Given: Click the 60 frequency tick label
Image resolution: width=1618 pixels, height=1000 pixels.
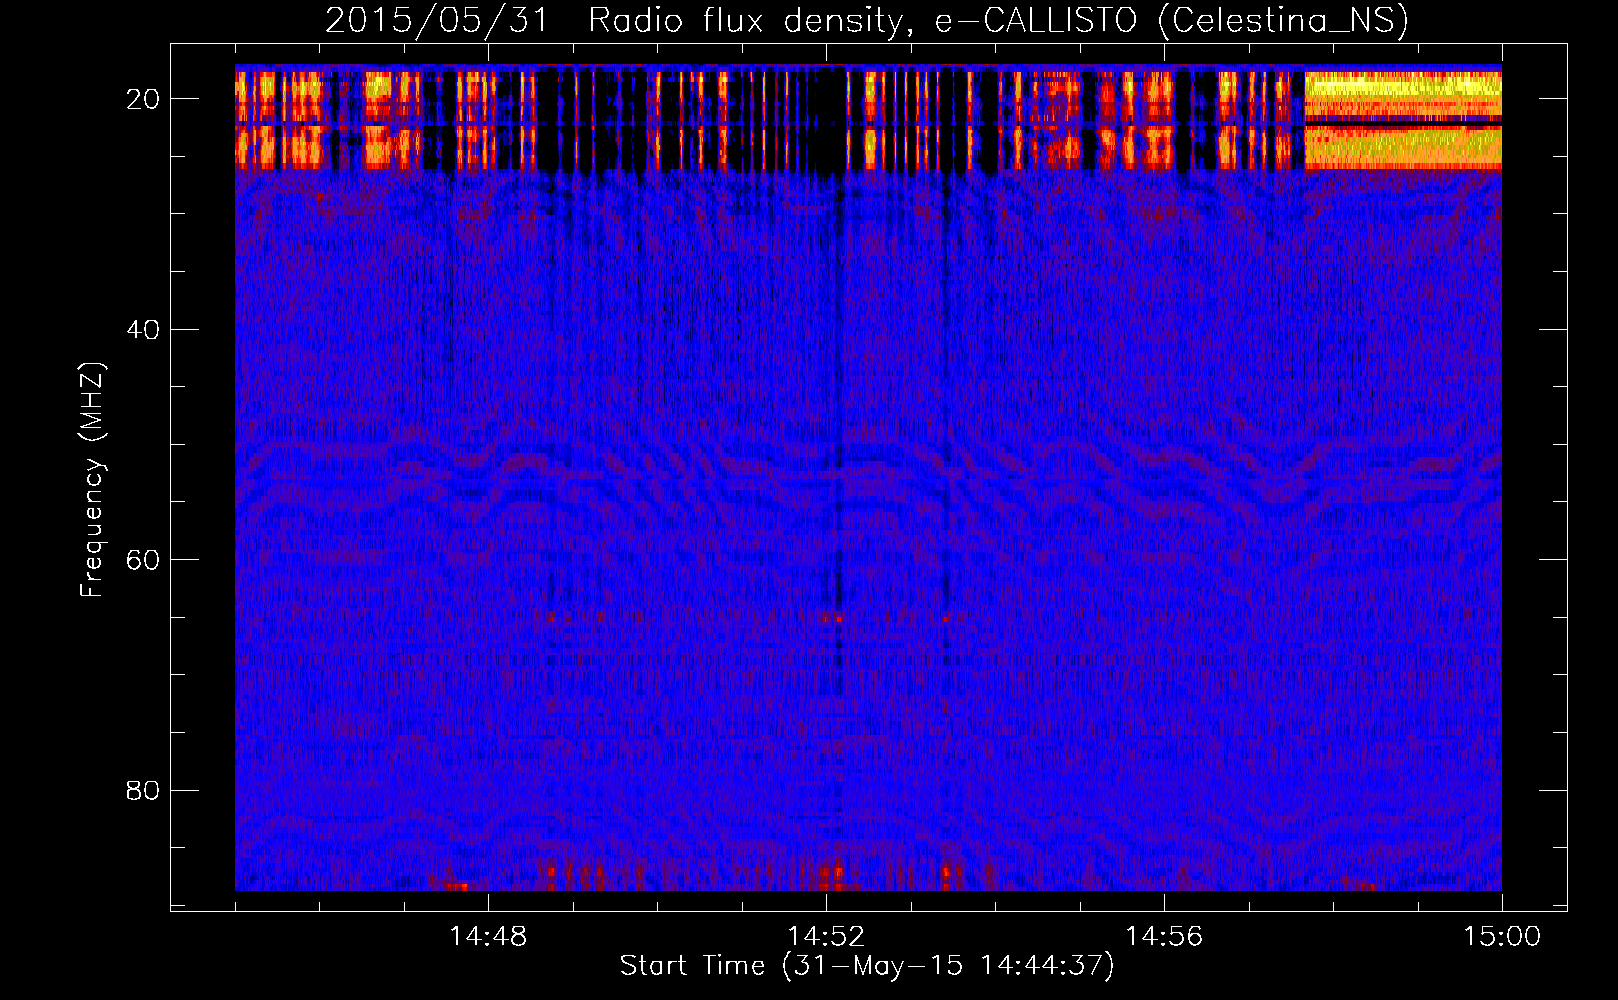Looking at the screenshot, I should click(144, 560).
